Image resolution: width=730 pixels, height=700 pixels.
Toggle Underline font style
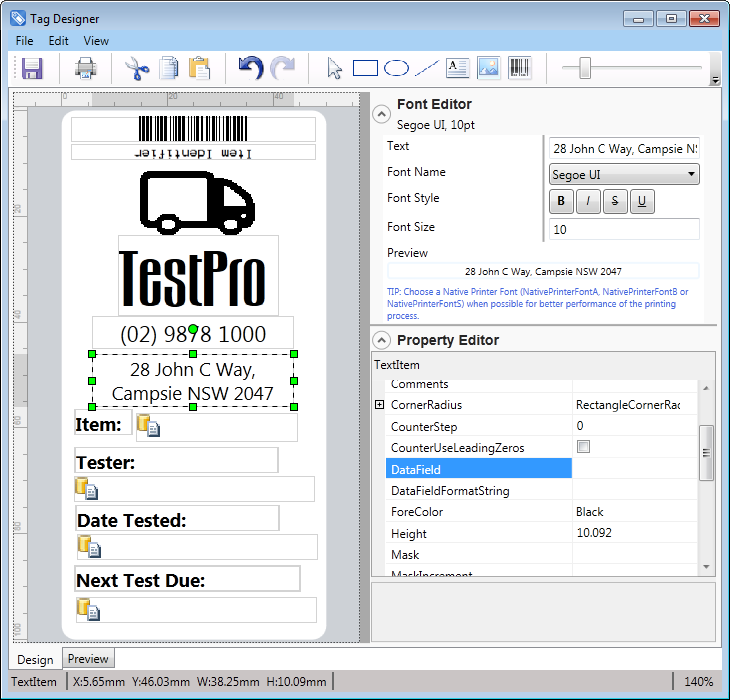641,201
